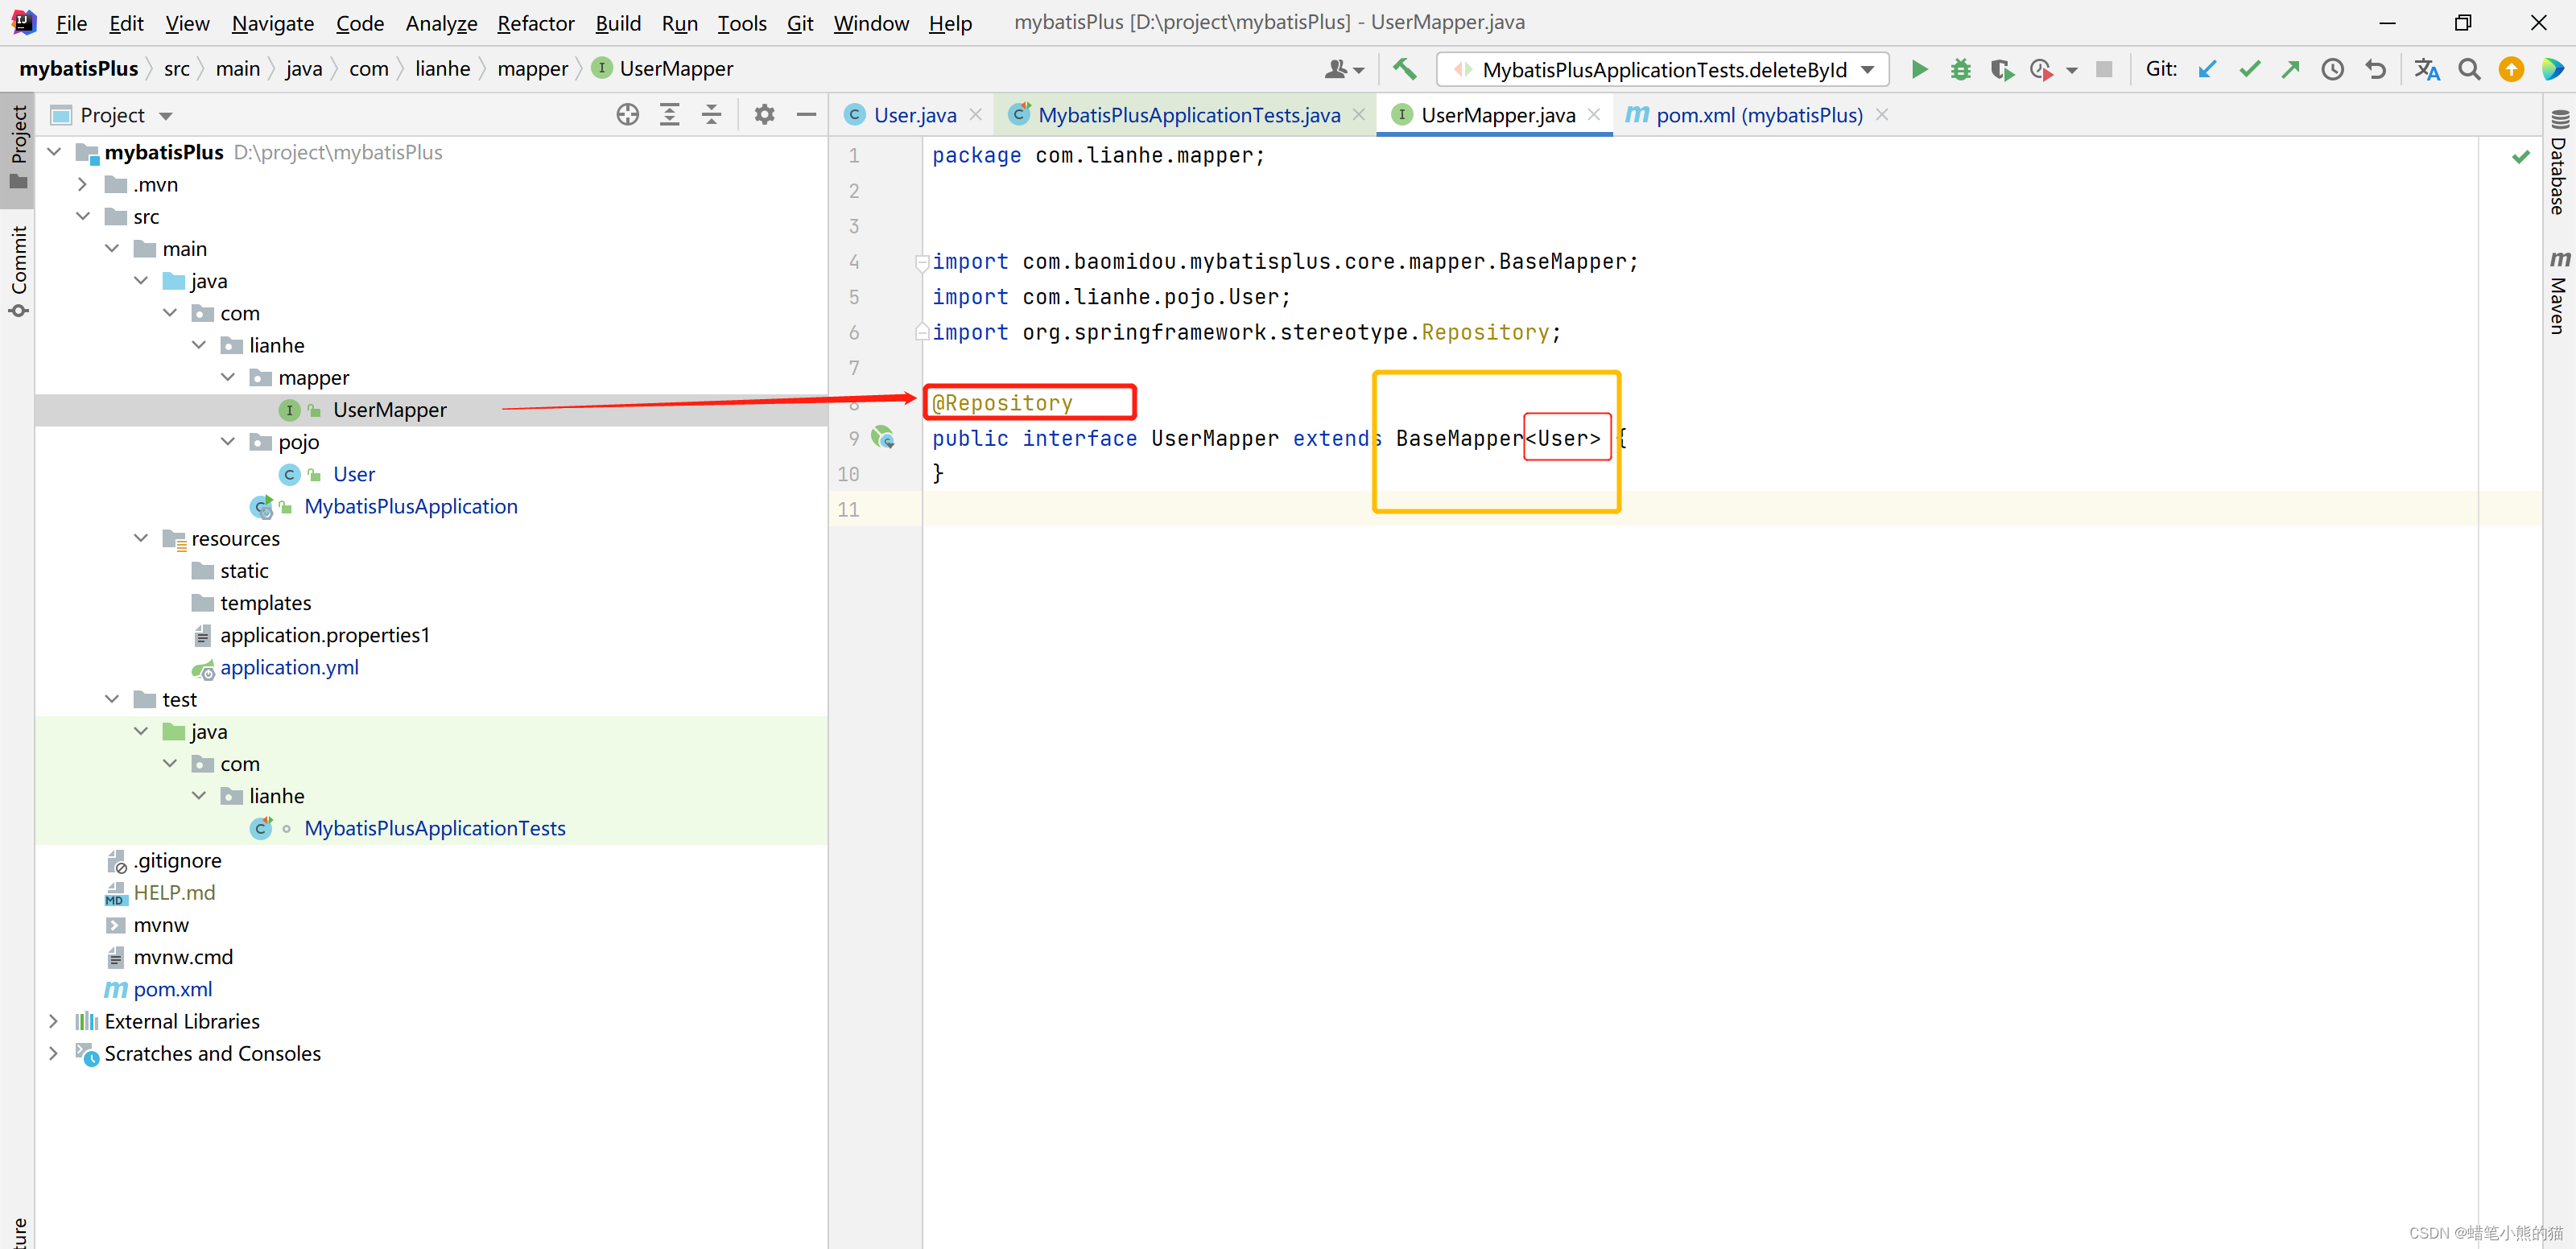Open Project panel settings gear
This screenshot has width=2576, height=1249.
[764, 114]
